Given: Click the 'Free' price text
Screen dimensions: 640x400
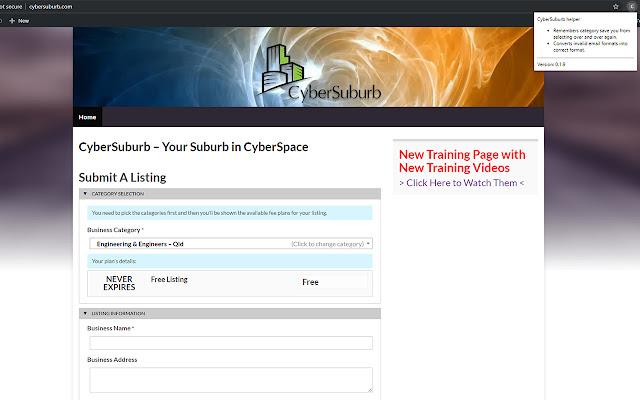Looking at the screenshot, I should (310, 282).
